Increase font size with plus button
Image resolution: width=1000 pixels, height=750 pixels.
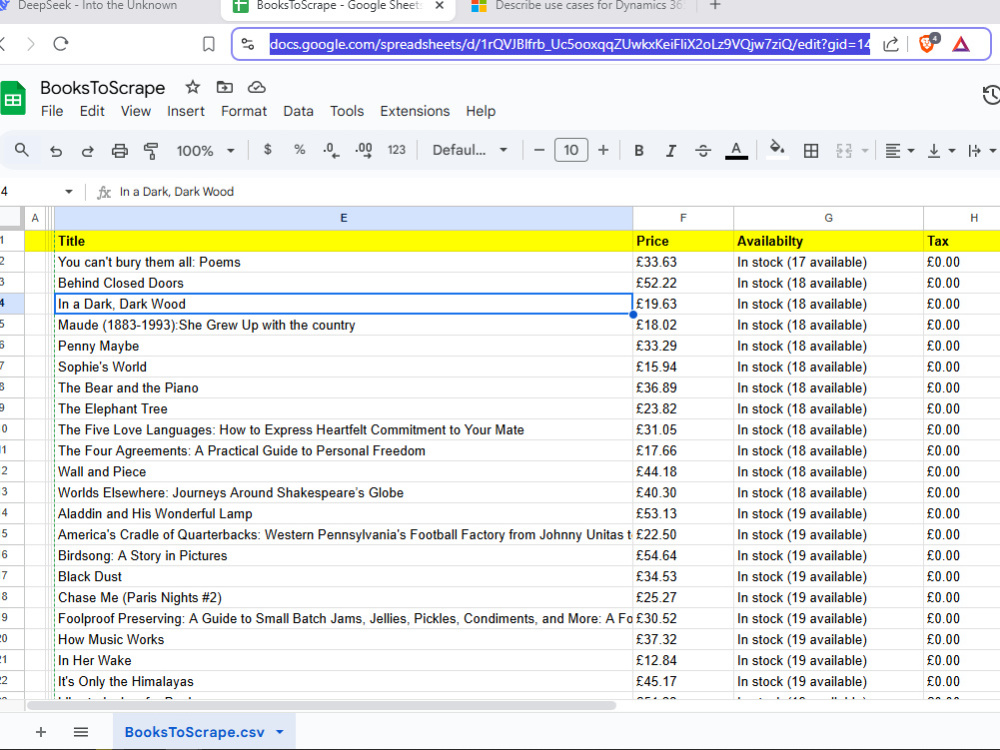[603, 151]
